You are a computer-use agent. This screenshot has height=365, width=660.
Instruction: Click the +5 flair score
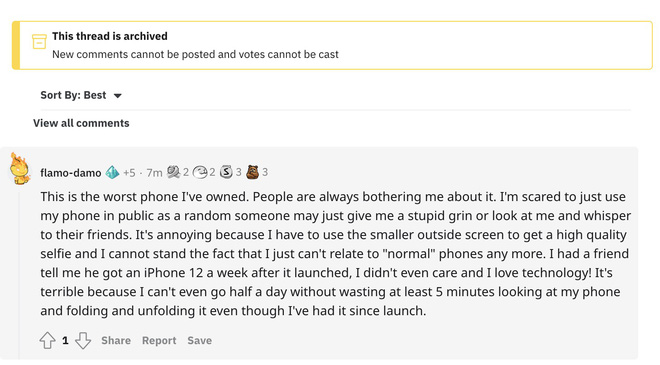point(129,173)
